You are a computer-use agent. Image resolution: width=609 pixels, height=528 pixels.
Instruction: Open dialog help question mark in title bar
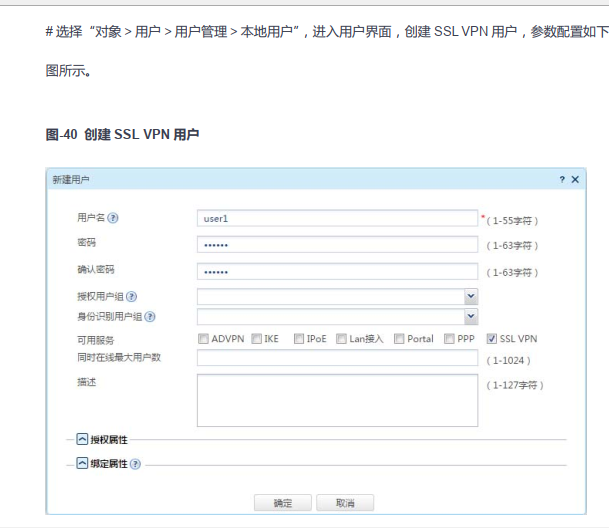tap(562, 179)
